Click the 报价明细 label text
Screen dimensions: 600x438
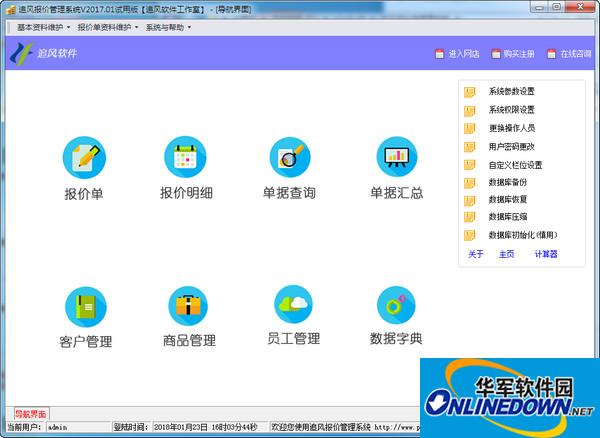[x=186, y=193]
